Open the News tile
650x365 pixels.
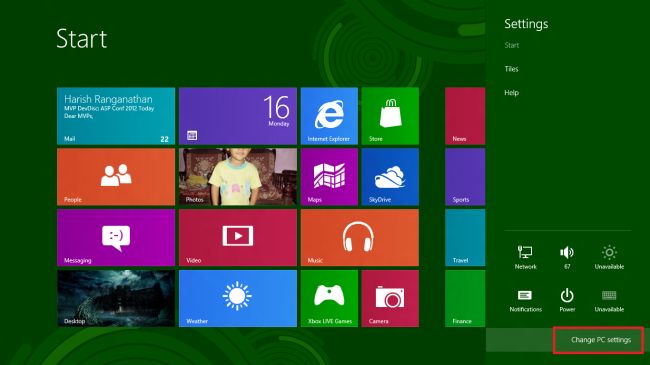(465, 116)
